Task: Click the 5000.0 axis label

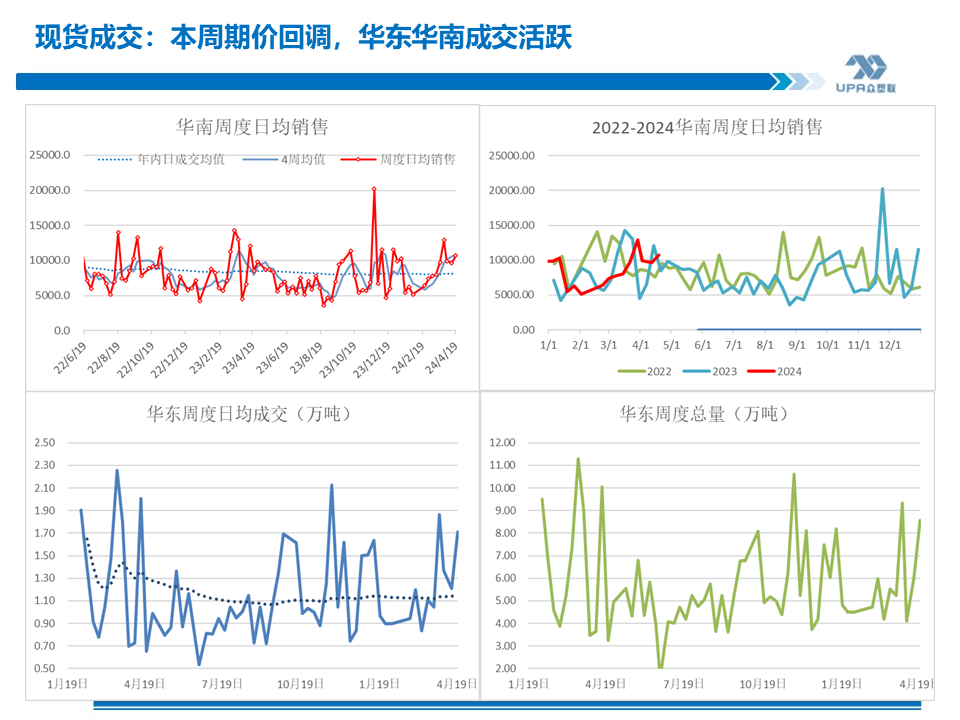Action: [52, 295]
